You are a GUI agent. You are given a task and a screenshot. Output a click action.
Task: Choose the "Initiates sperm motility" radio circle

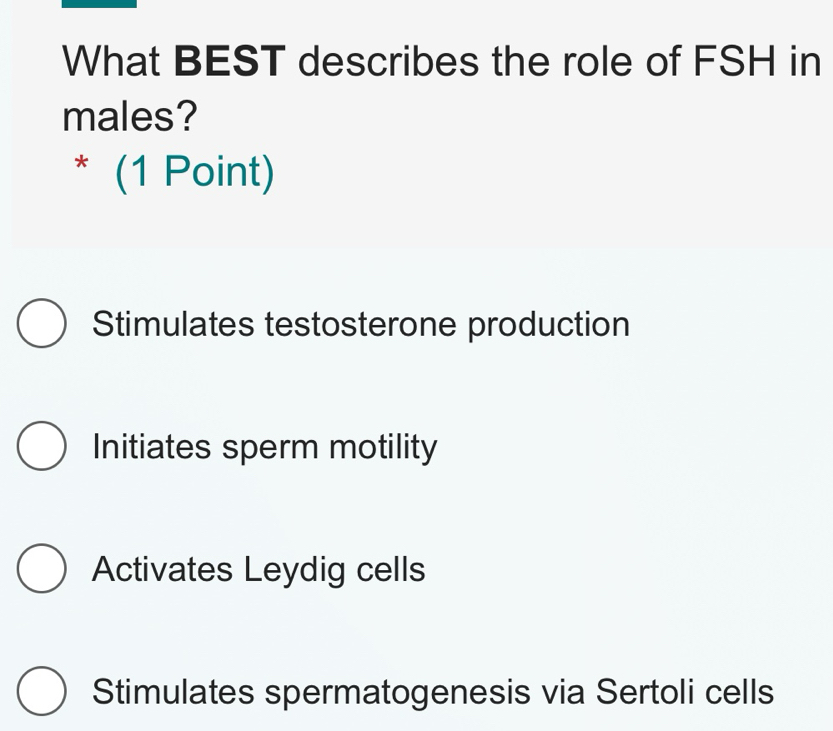(42, 448)
